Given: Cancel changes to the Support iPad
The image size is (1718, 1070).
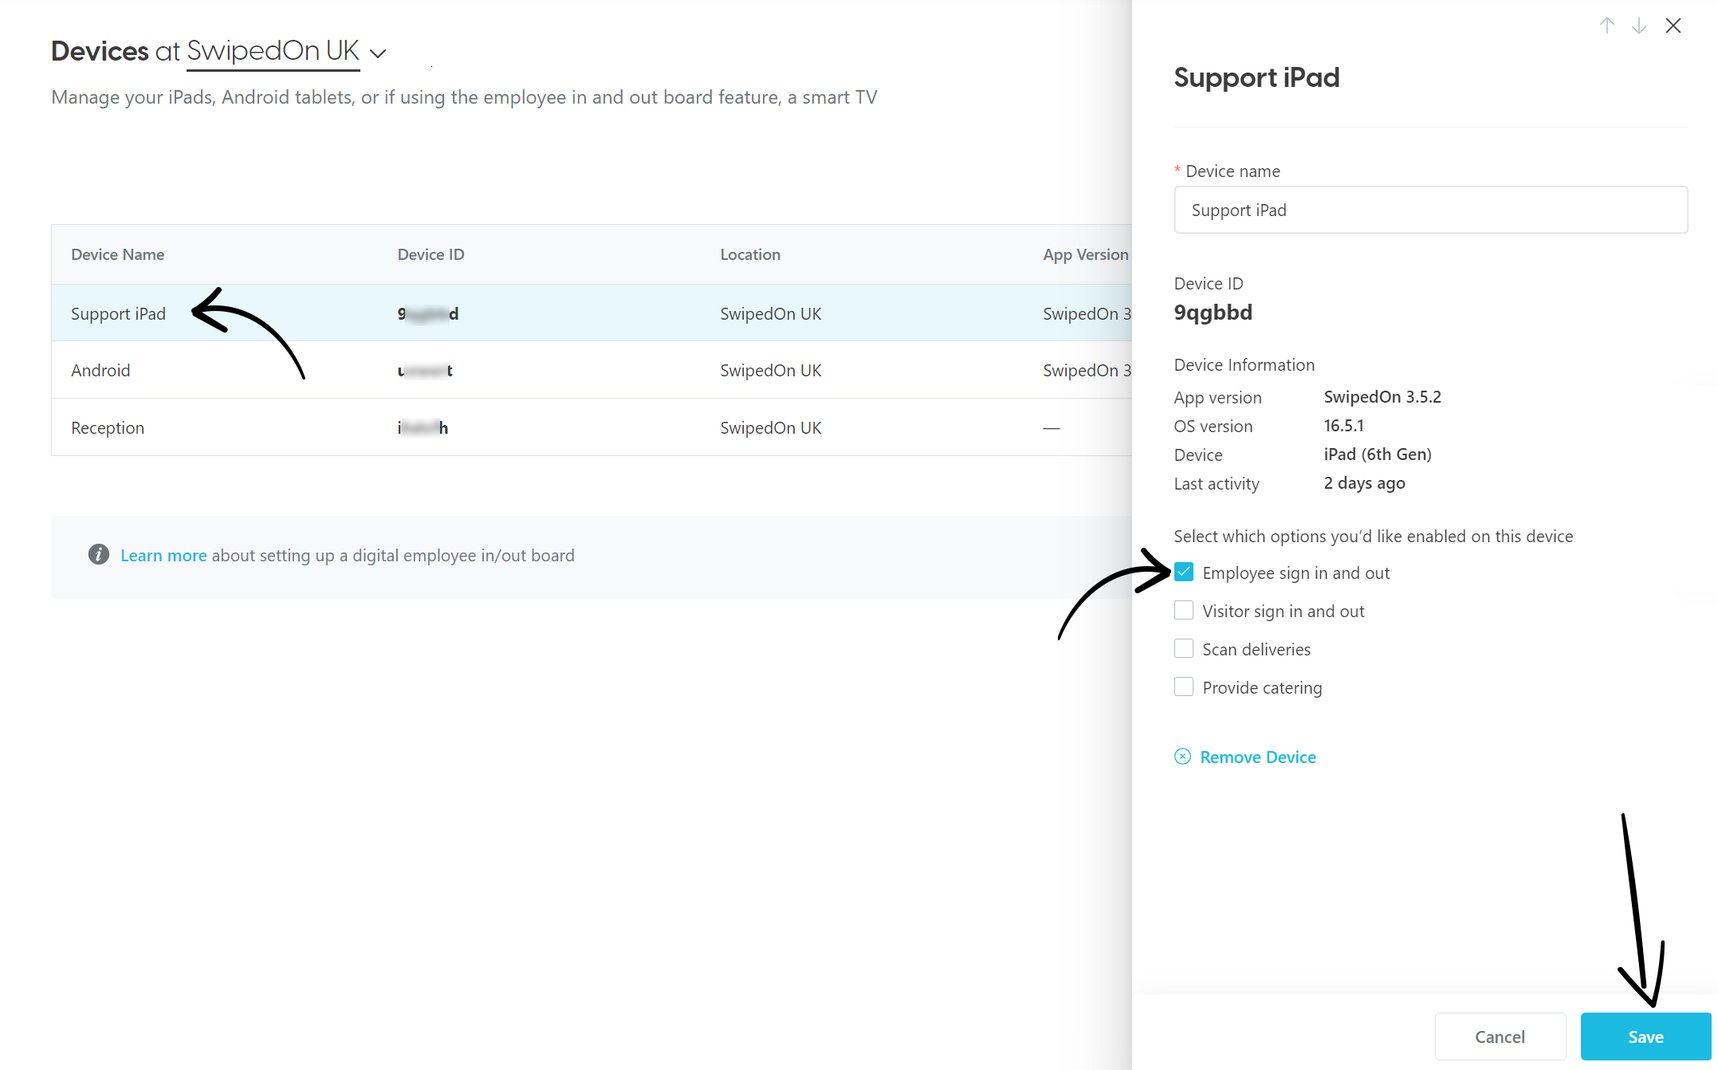Looking at the screenshot, I should click(x=1499, y=1036).
